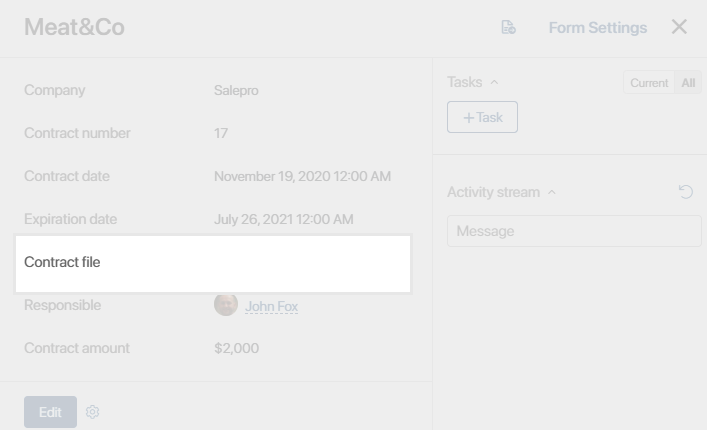Collapse the Activity stream chevron
Viewport: 707px width, 430px height.
[551, 192]
